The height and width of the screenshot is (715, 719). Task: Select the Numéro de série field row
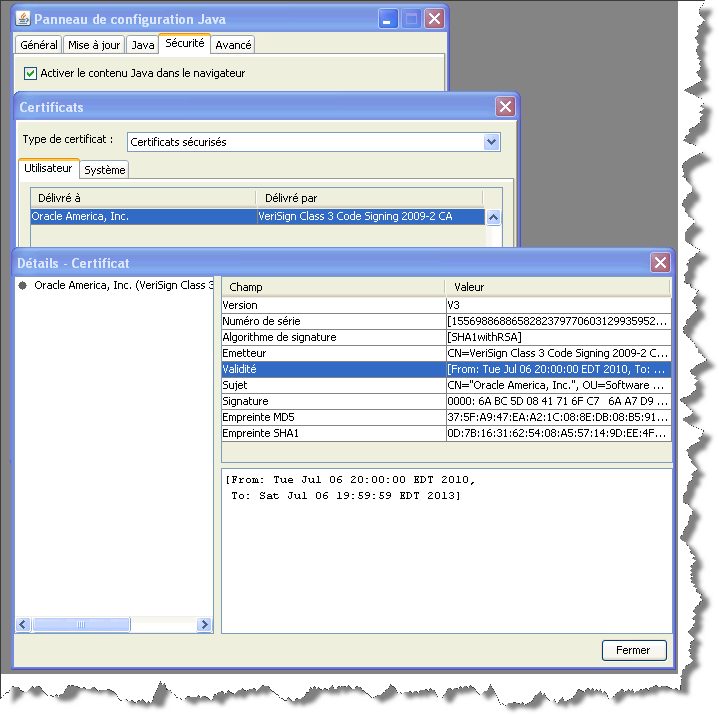(x=446, y=321)
